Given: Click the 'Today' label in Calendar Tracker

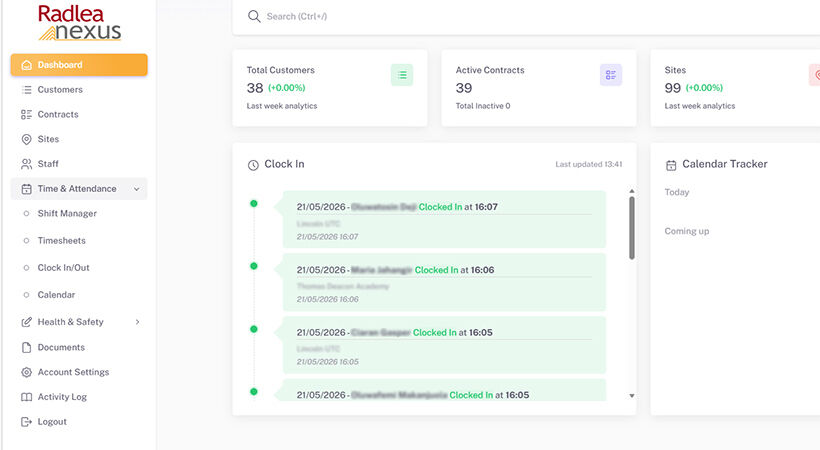Looking at the screenshot, I should click(x=677, y=193).
